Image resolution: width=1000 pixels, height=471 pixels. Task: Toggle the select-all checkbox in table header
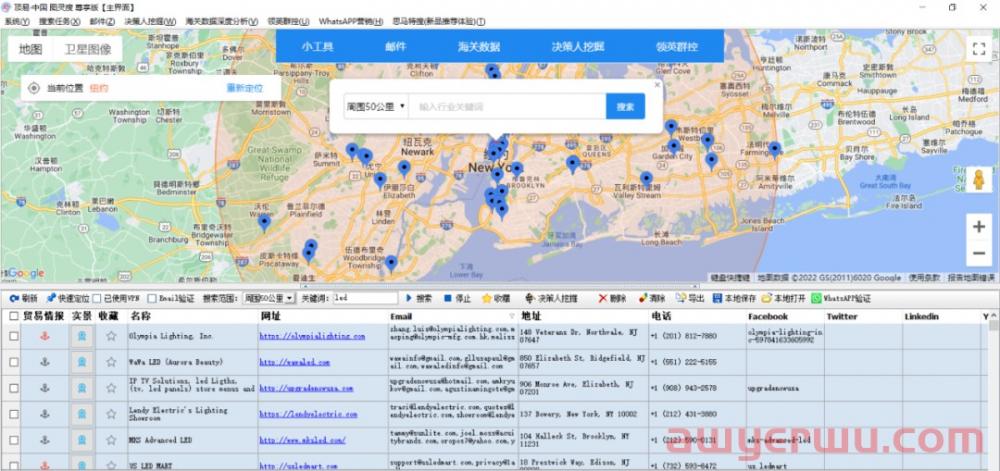[14, 316]
